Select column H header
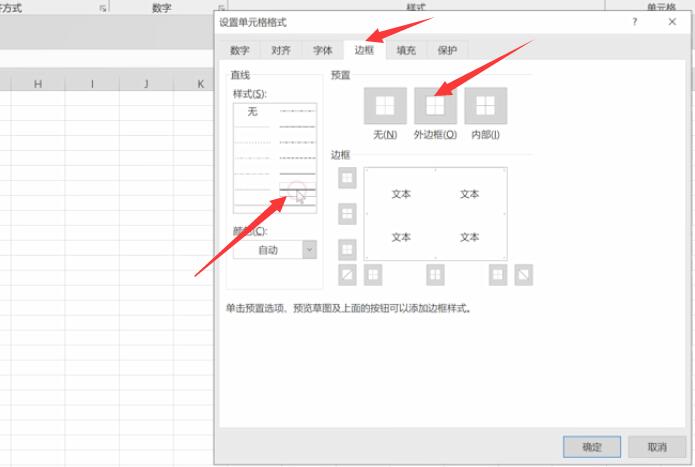This screenshot has width=695, height=467. point(38,84)
